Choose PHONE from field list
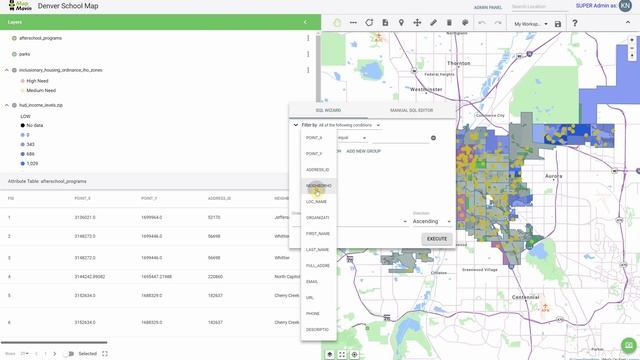 (x=318, y=313)
